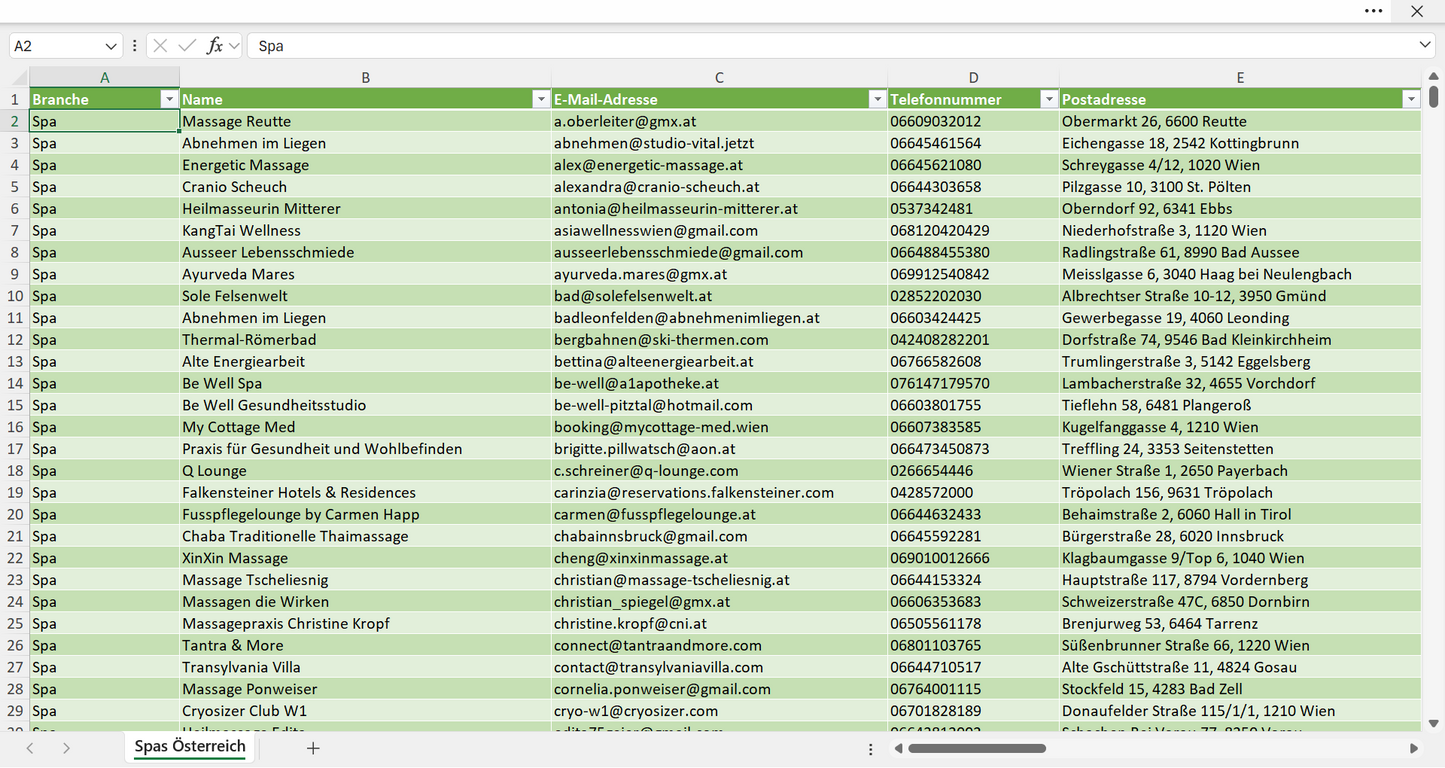Expand the formula bar with right-side chevron

click(1425, 46)
